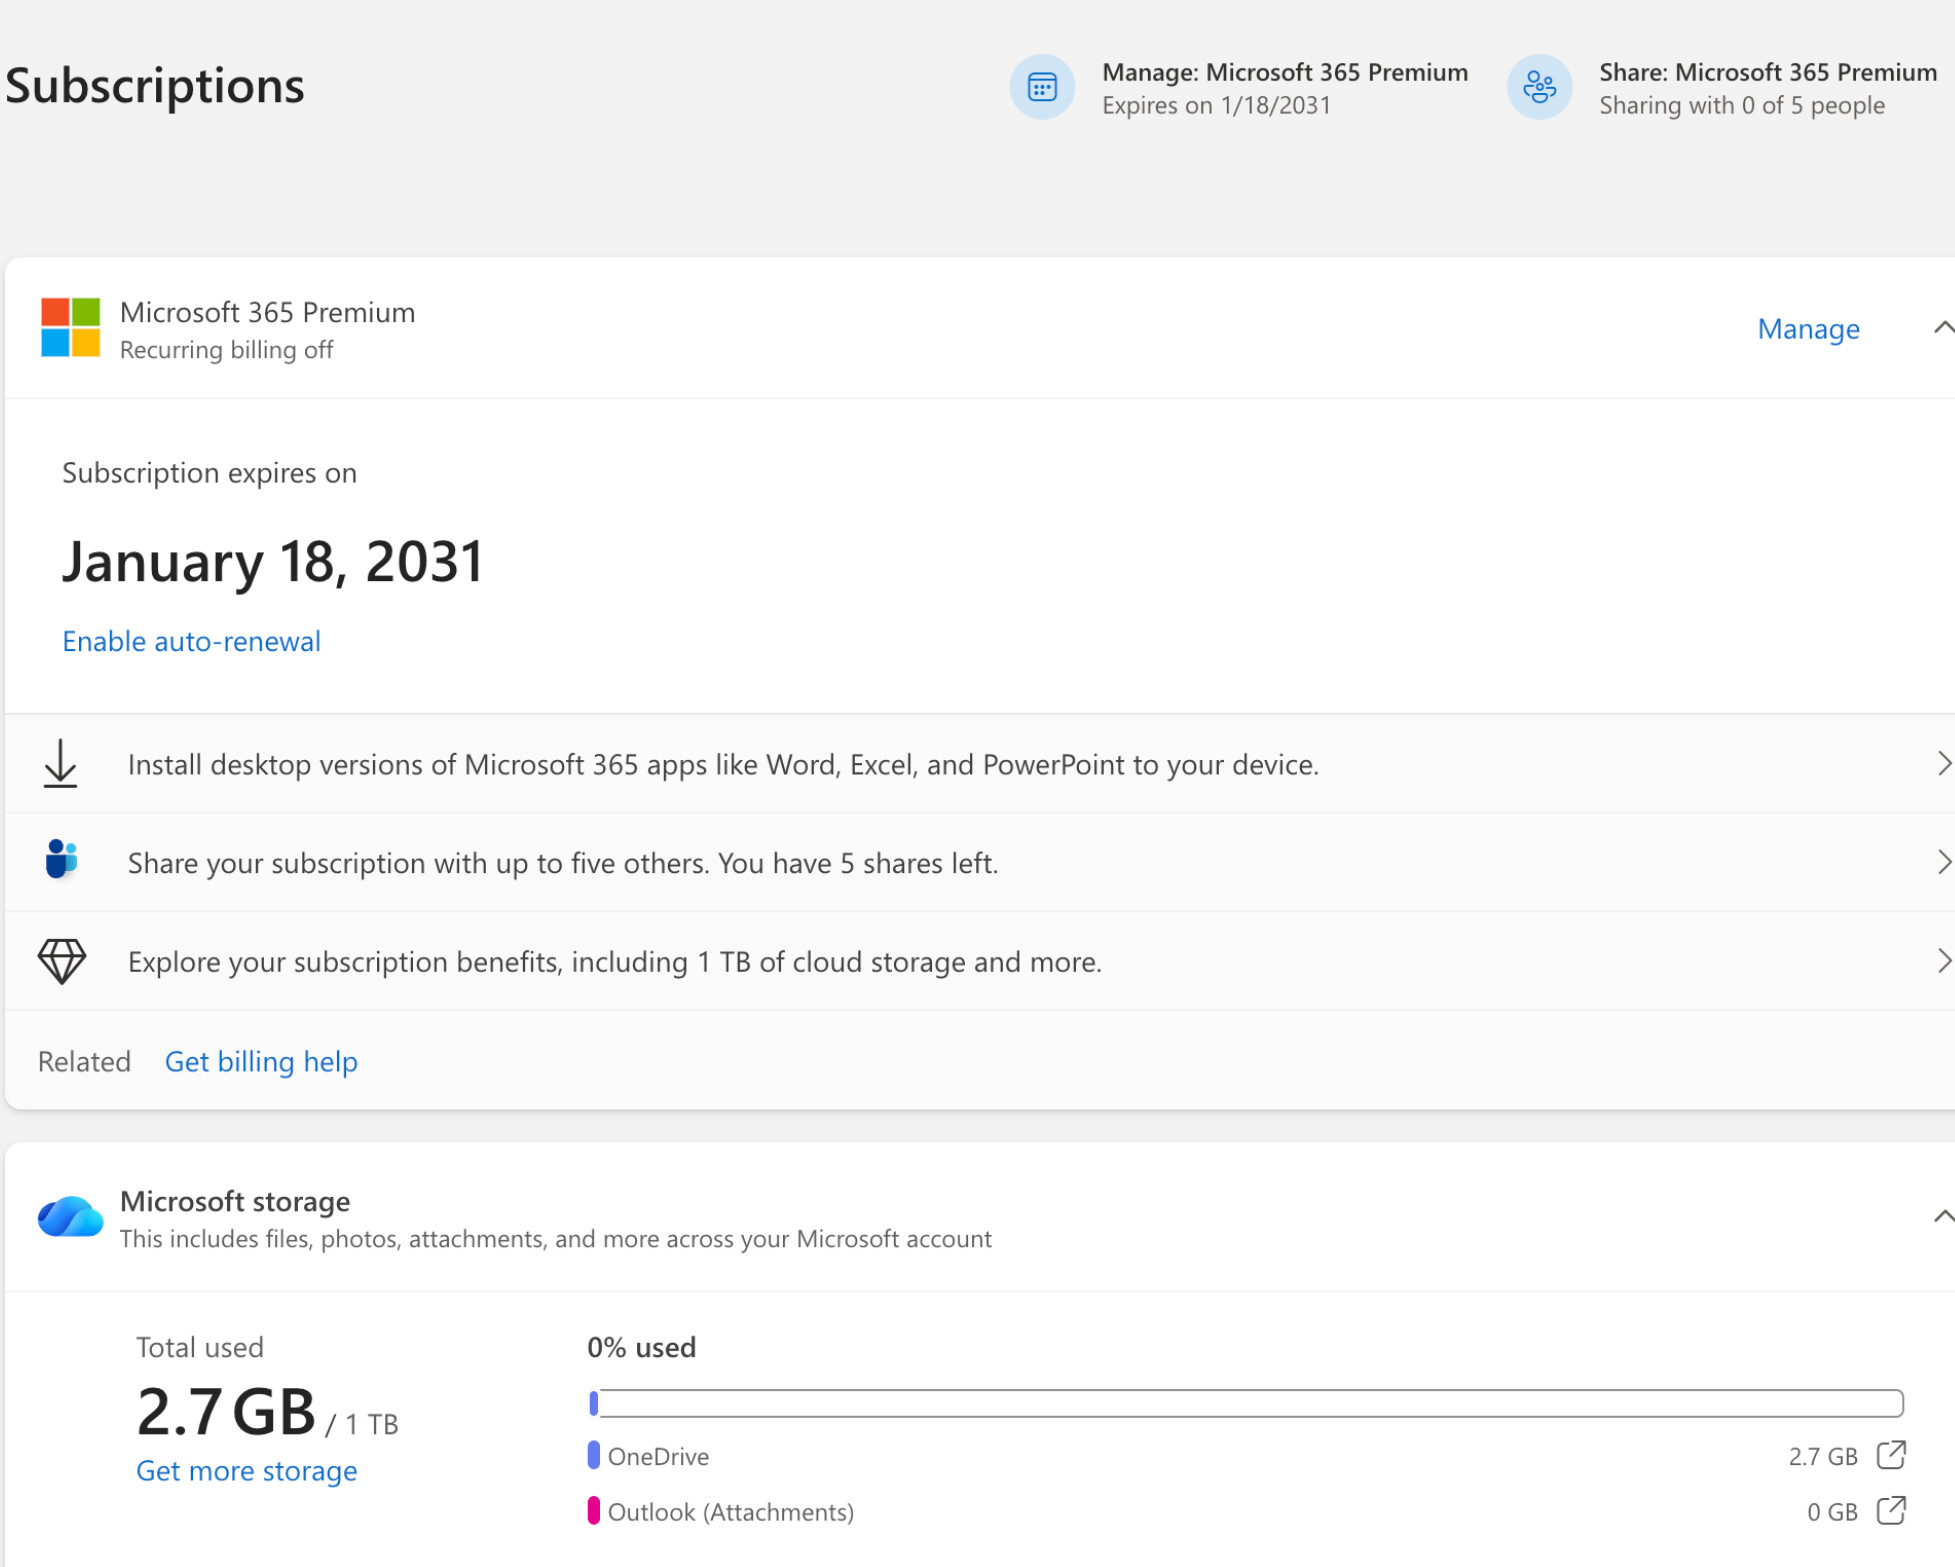
Task: Click the OneDrive cloud storage icon
Action: click(70, 1217)
